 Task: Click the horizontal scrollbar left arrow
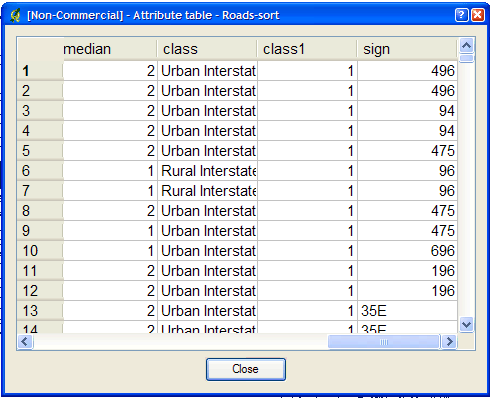(x=25, y=342)
